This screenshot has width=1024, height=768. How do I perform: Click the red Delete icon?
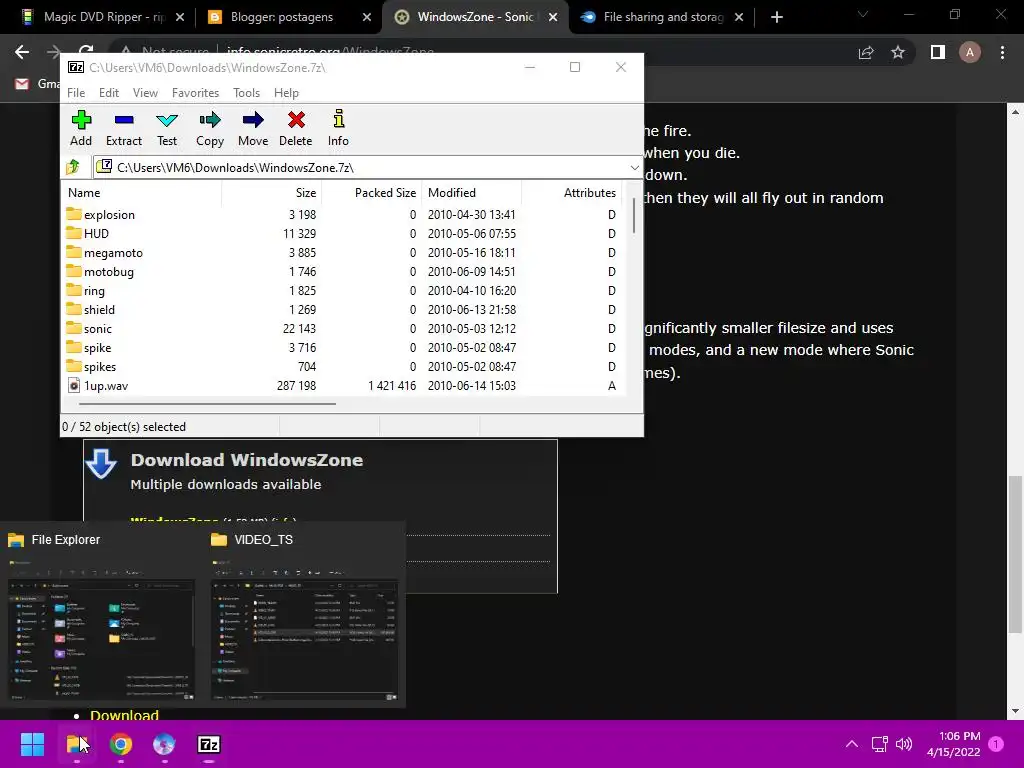click(x=296, y=128)
